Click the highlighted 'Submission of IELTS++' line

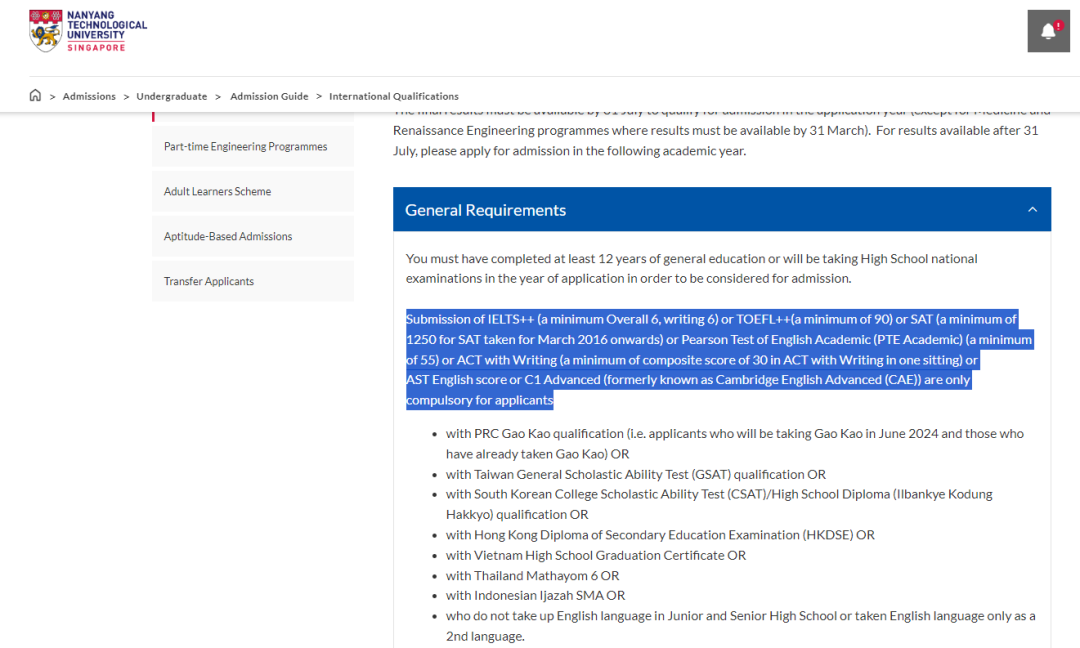(712, 320)
